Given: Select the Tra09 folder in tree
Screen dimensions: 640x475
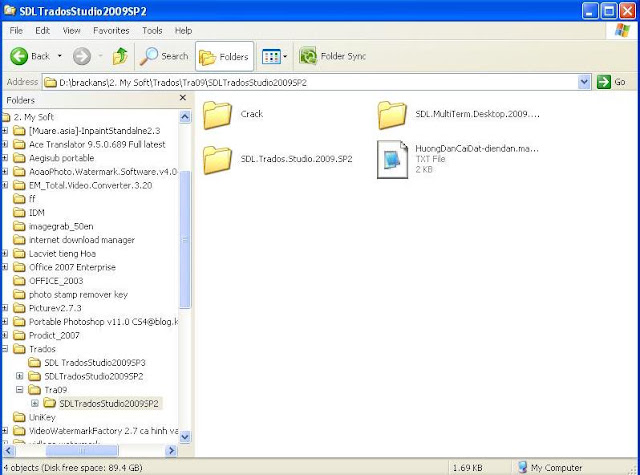Looking at the screenshot, I should pos(56,390).
